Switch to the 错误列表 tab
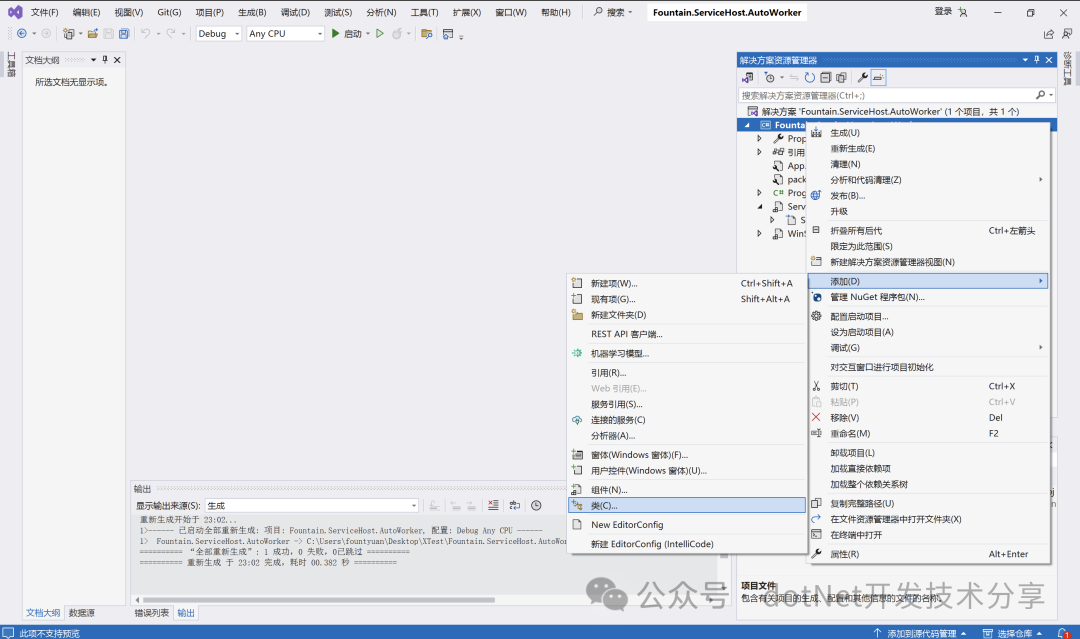The image size is (1080, 639). coord(152,613)
